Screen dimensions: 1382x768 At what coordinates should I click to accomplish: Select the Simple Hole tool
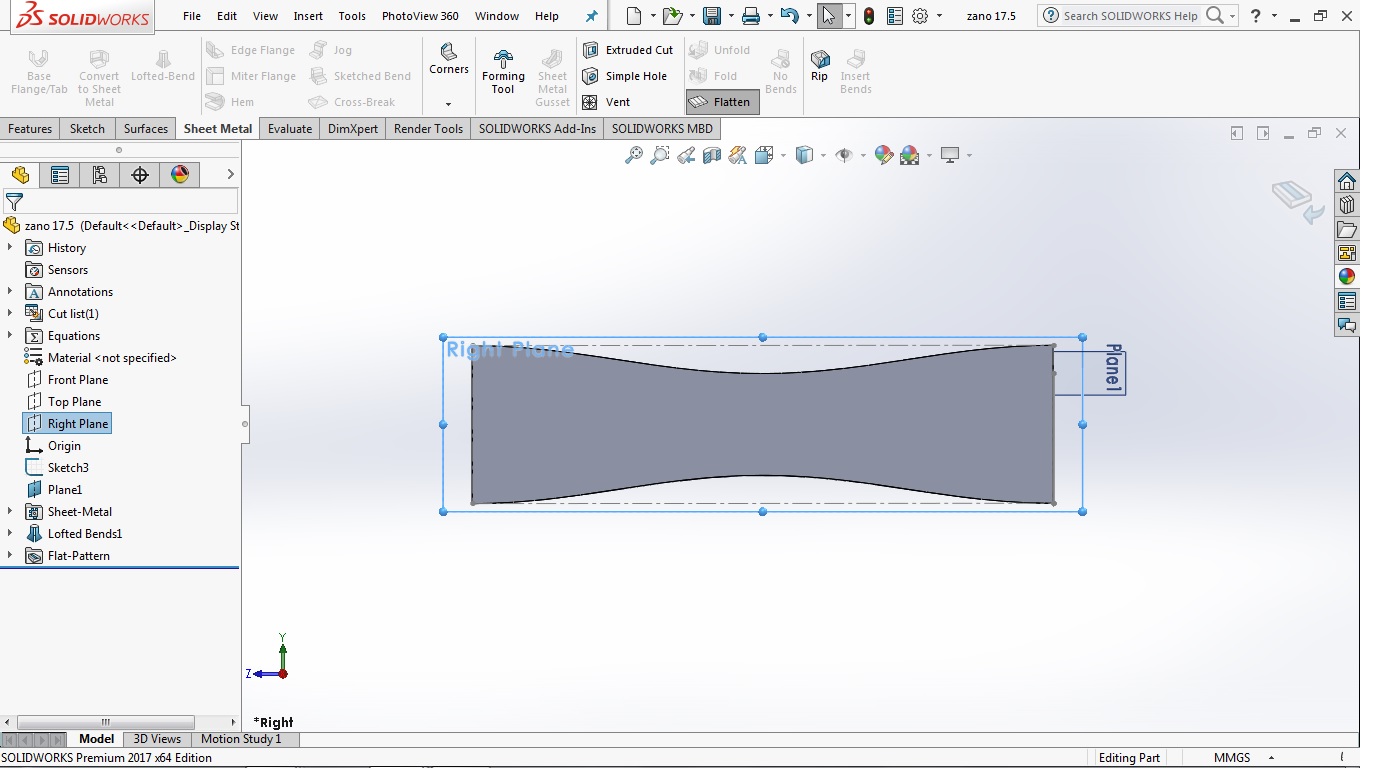click(x=625, y=76)
